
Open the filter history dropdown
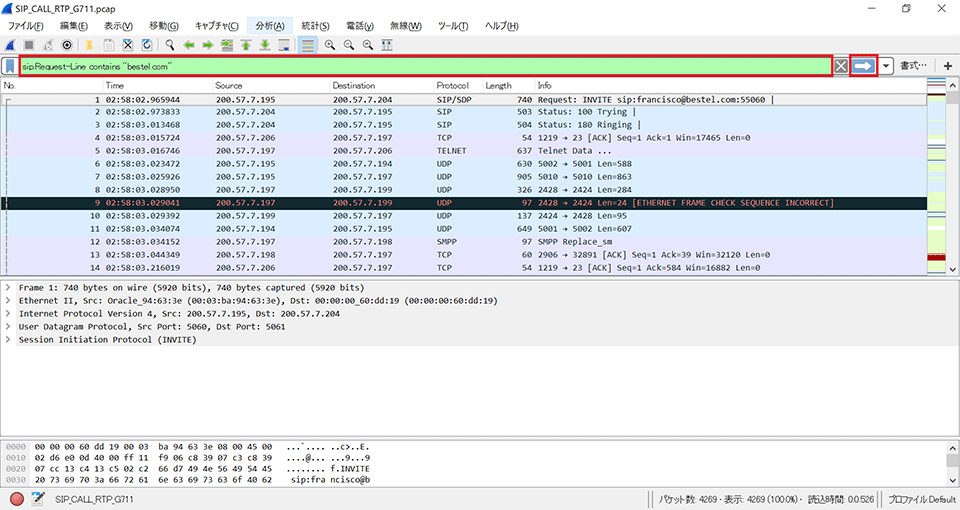887,66
